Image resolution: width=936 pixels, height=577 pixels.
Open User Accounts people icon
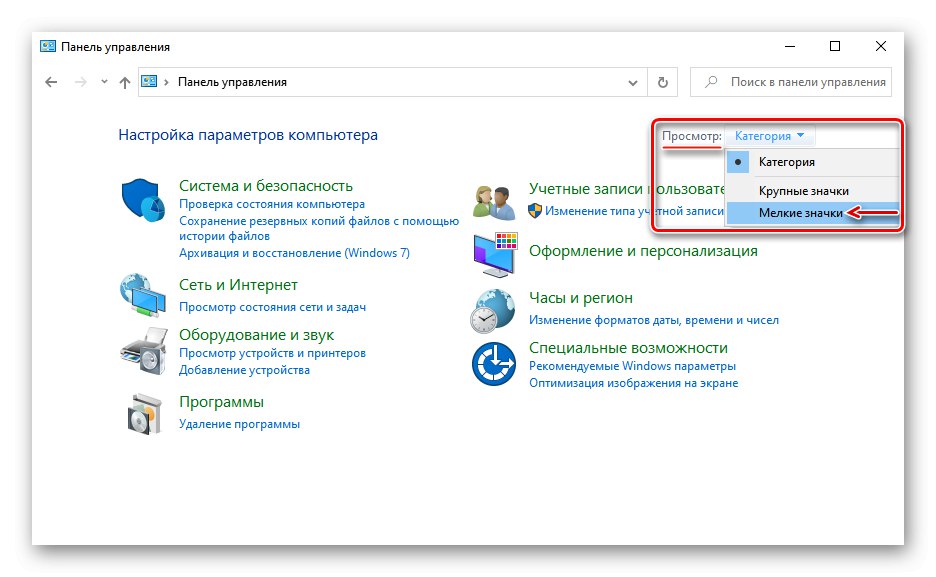(x=494, y=202)
